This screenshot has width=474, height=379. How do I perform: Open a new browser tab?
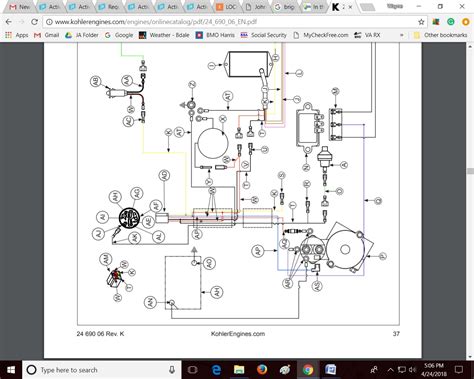(367, 7)
